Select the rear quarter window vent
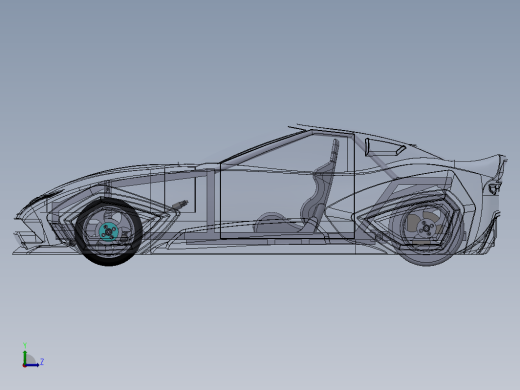This screenshot has height=390, width=520. (x=385, y=147)
